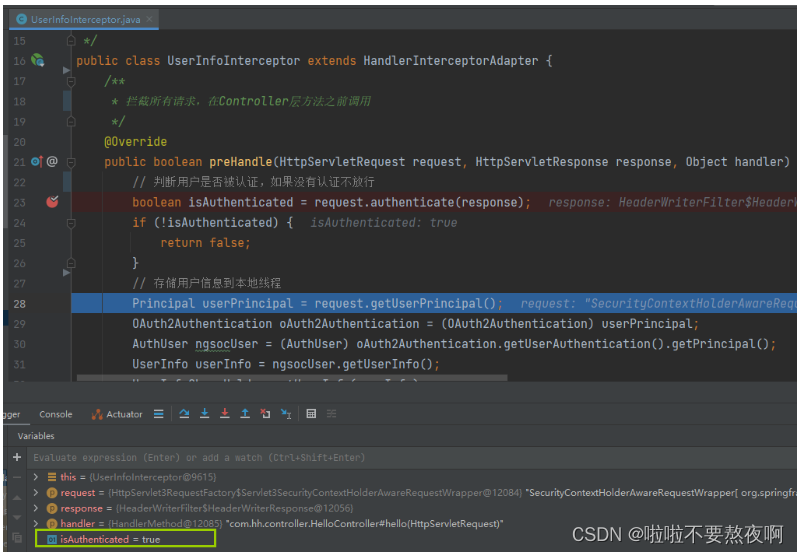
Task: Open the Evaluate Expression calculator icon
Action: pyautogui.click(x=311, y=414)
